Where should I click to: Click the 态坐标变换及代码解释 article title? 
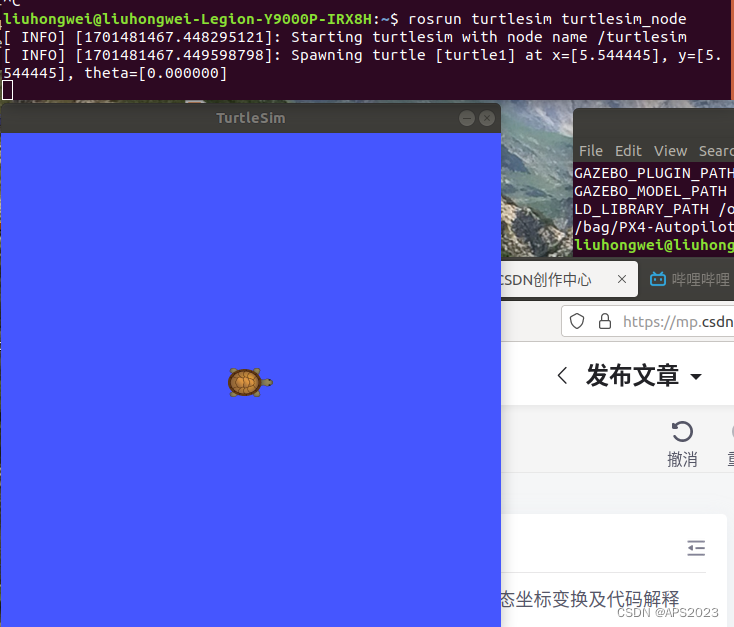pos(590,598)
